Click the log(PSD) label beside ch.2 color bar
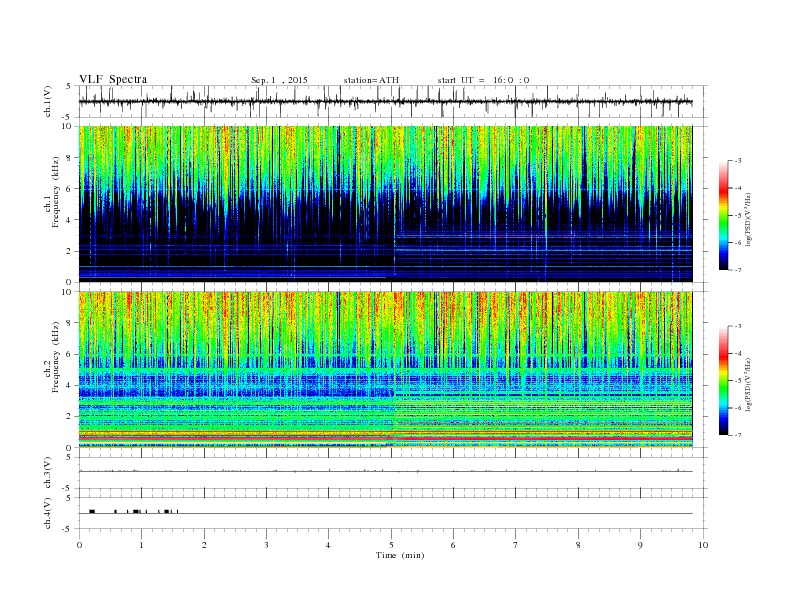The image size is (792, 612). 748,384
